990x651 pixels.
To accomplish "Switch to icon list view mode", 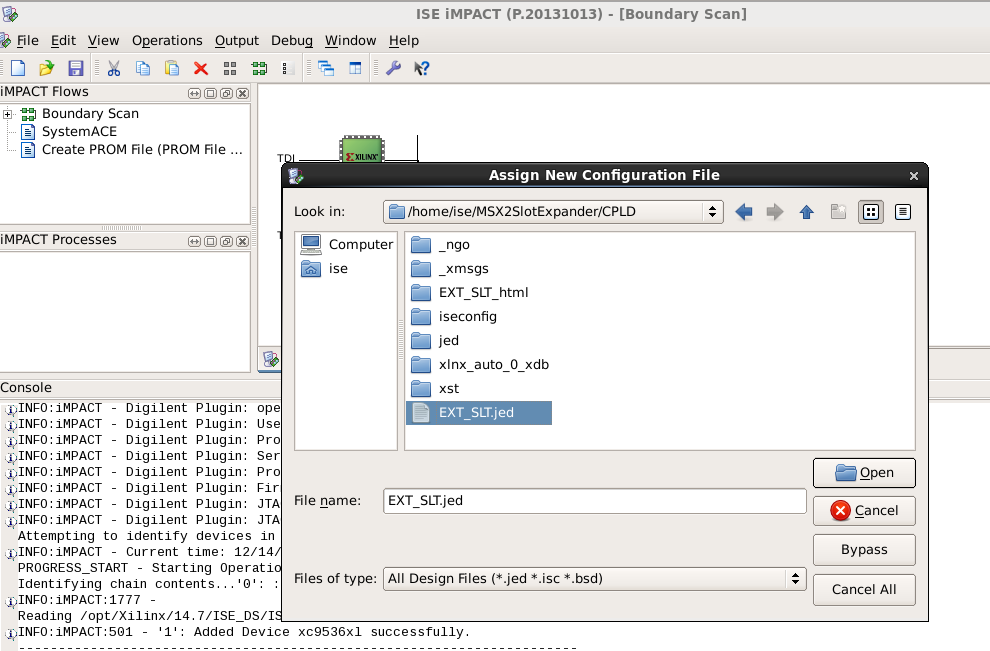I will [x=871, y=212].
